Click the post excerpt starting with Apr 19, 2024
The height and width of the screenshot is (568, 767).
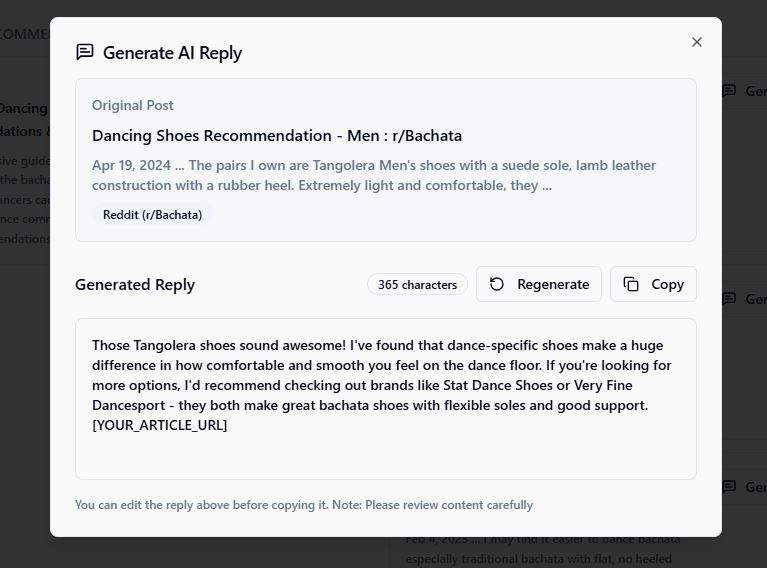374,175
